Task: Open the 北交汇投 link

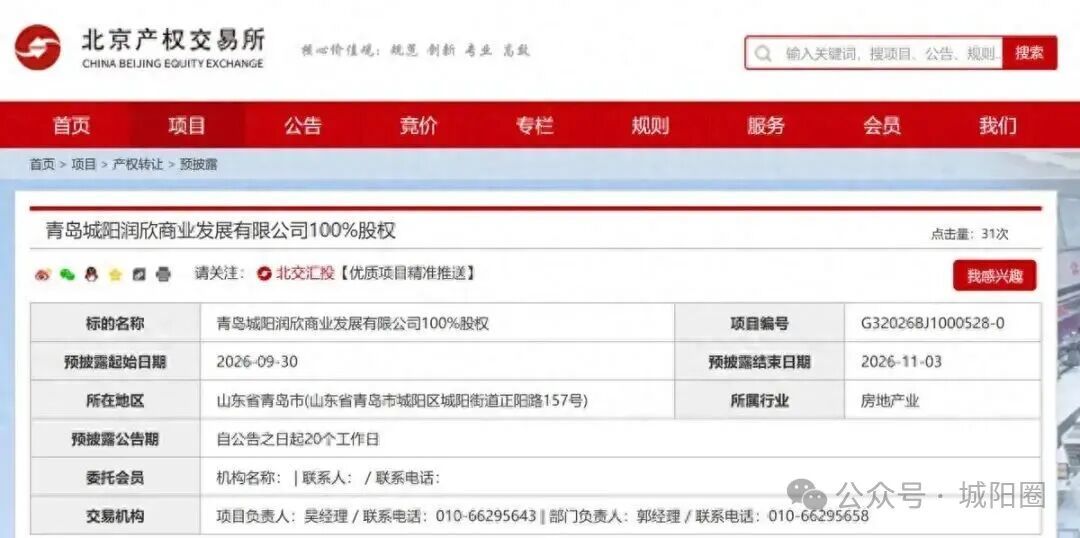Action: tap(305, 273)
